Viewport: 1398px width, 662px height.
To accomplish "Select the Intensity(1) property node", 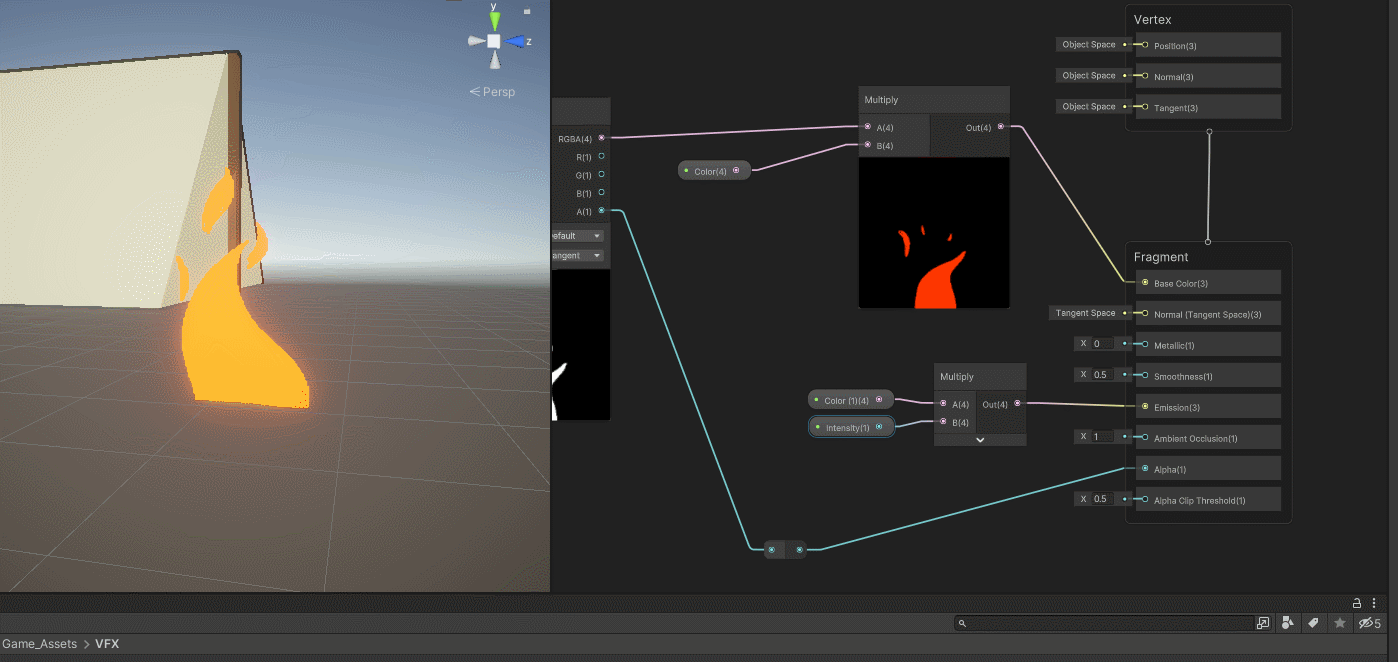I will pos(850,427).
